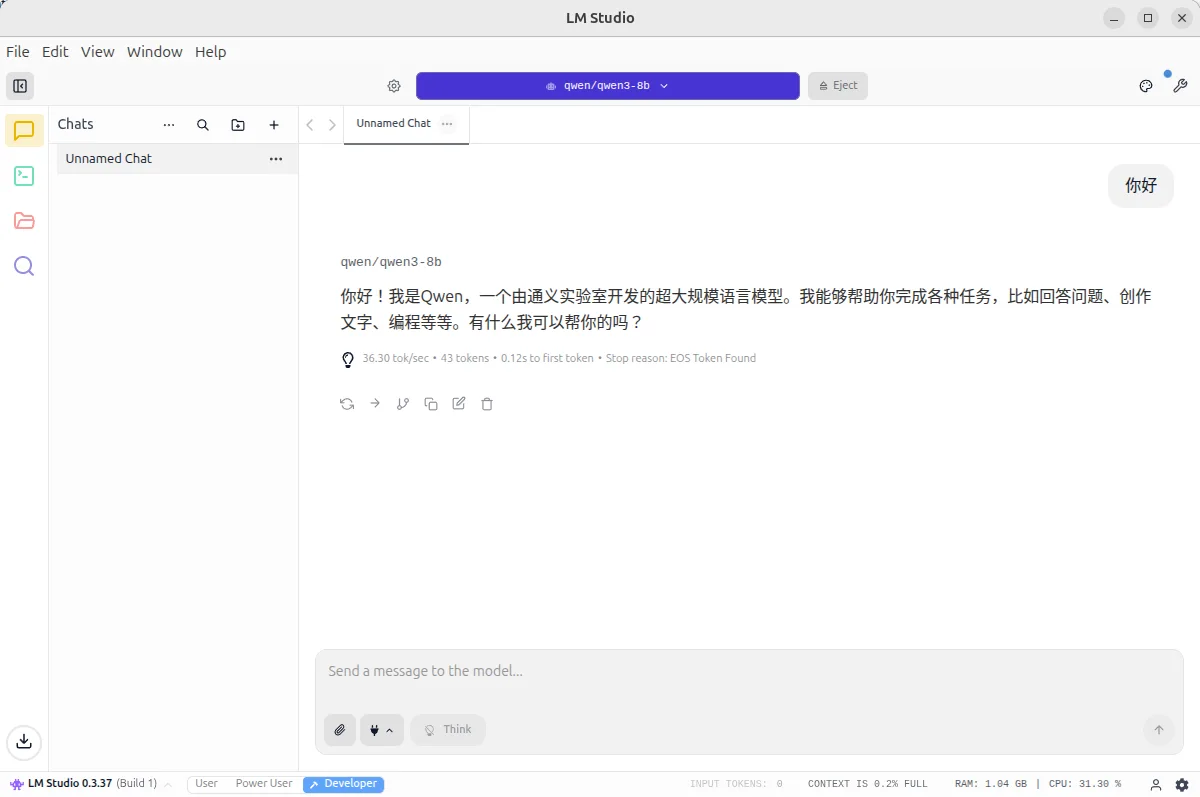Expand the LM Studio version chevron
Screen dimensions: 1200x797
coord(168,784)
